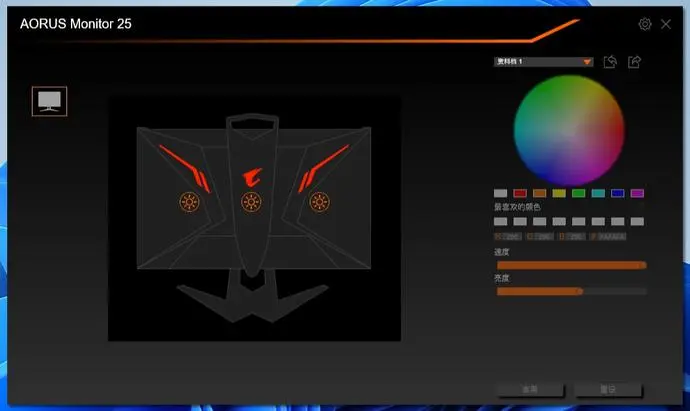Click the 'AORUS Monitor 25' window title
This screenshot has width=690, height=411.
76,24
